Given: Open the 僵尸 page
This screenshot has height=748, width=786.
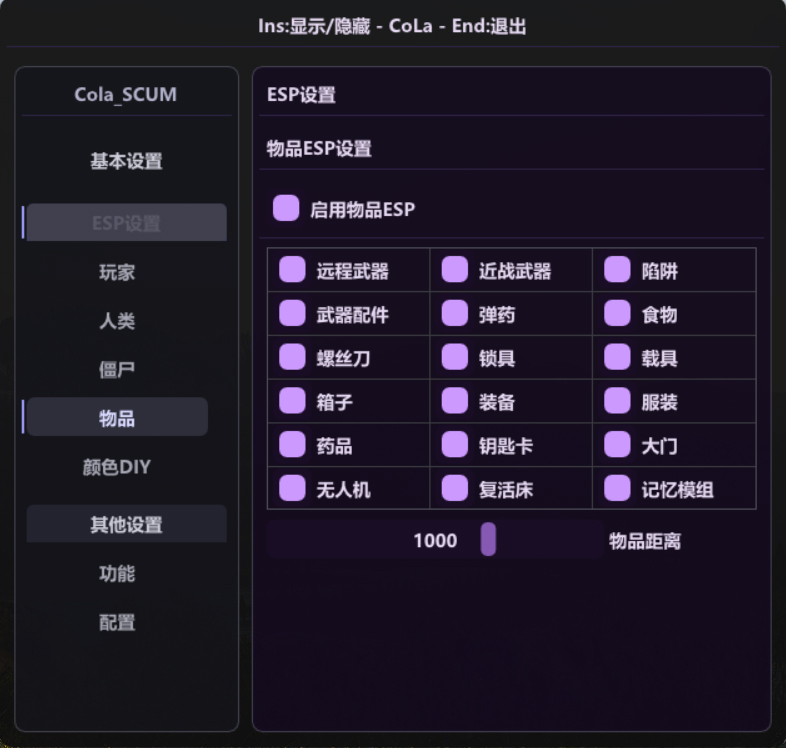Looking at the screenshot, I should tap(117, 369).
